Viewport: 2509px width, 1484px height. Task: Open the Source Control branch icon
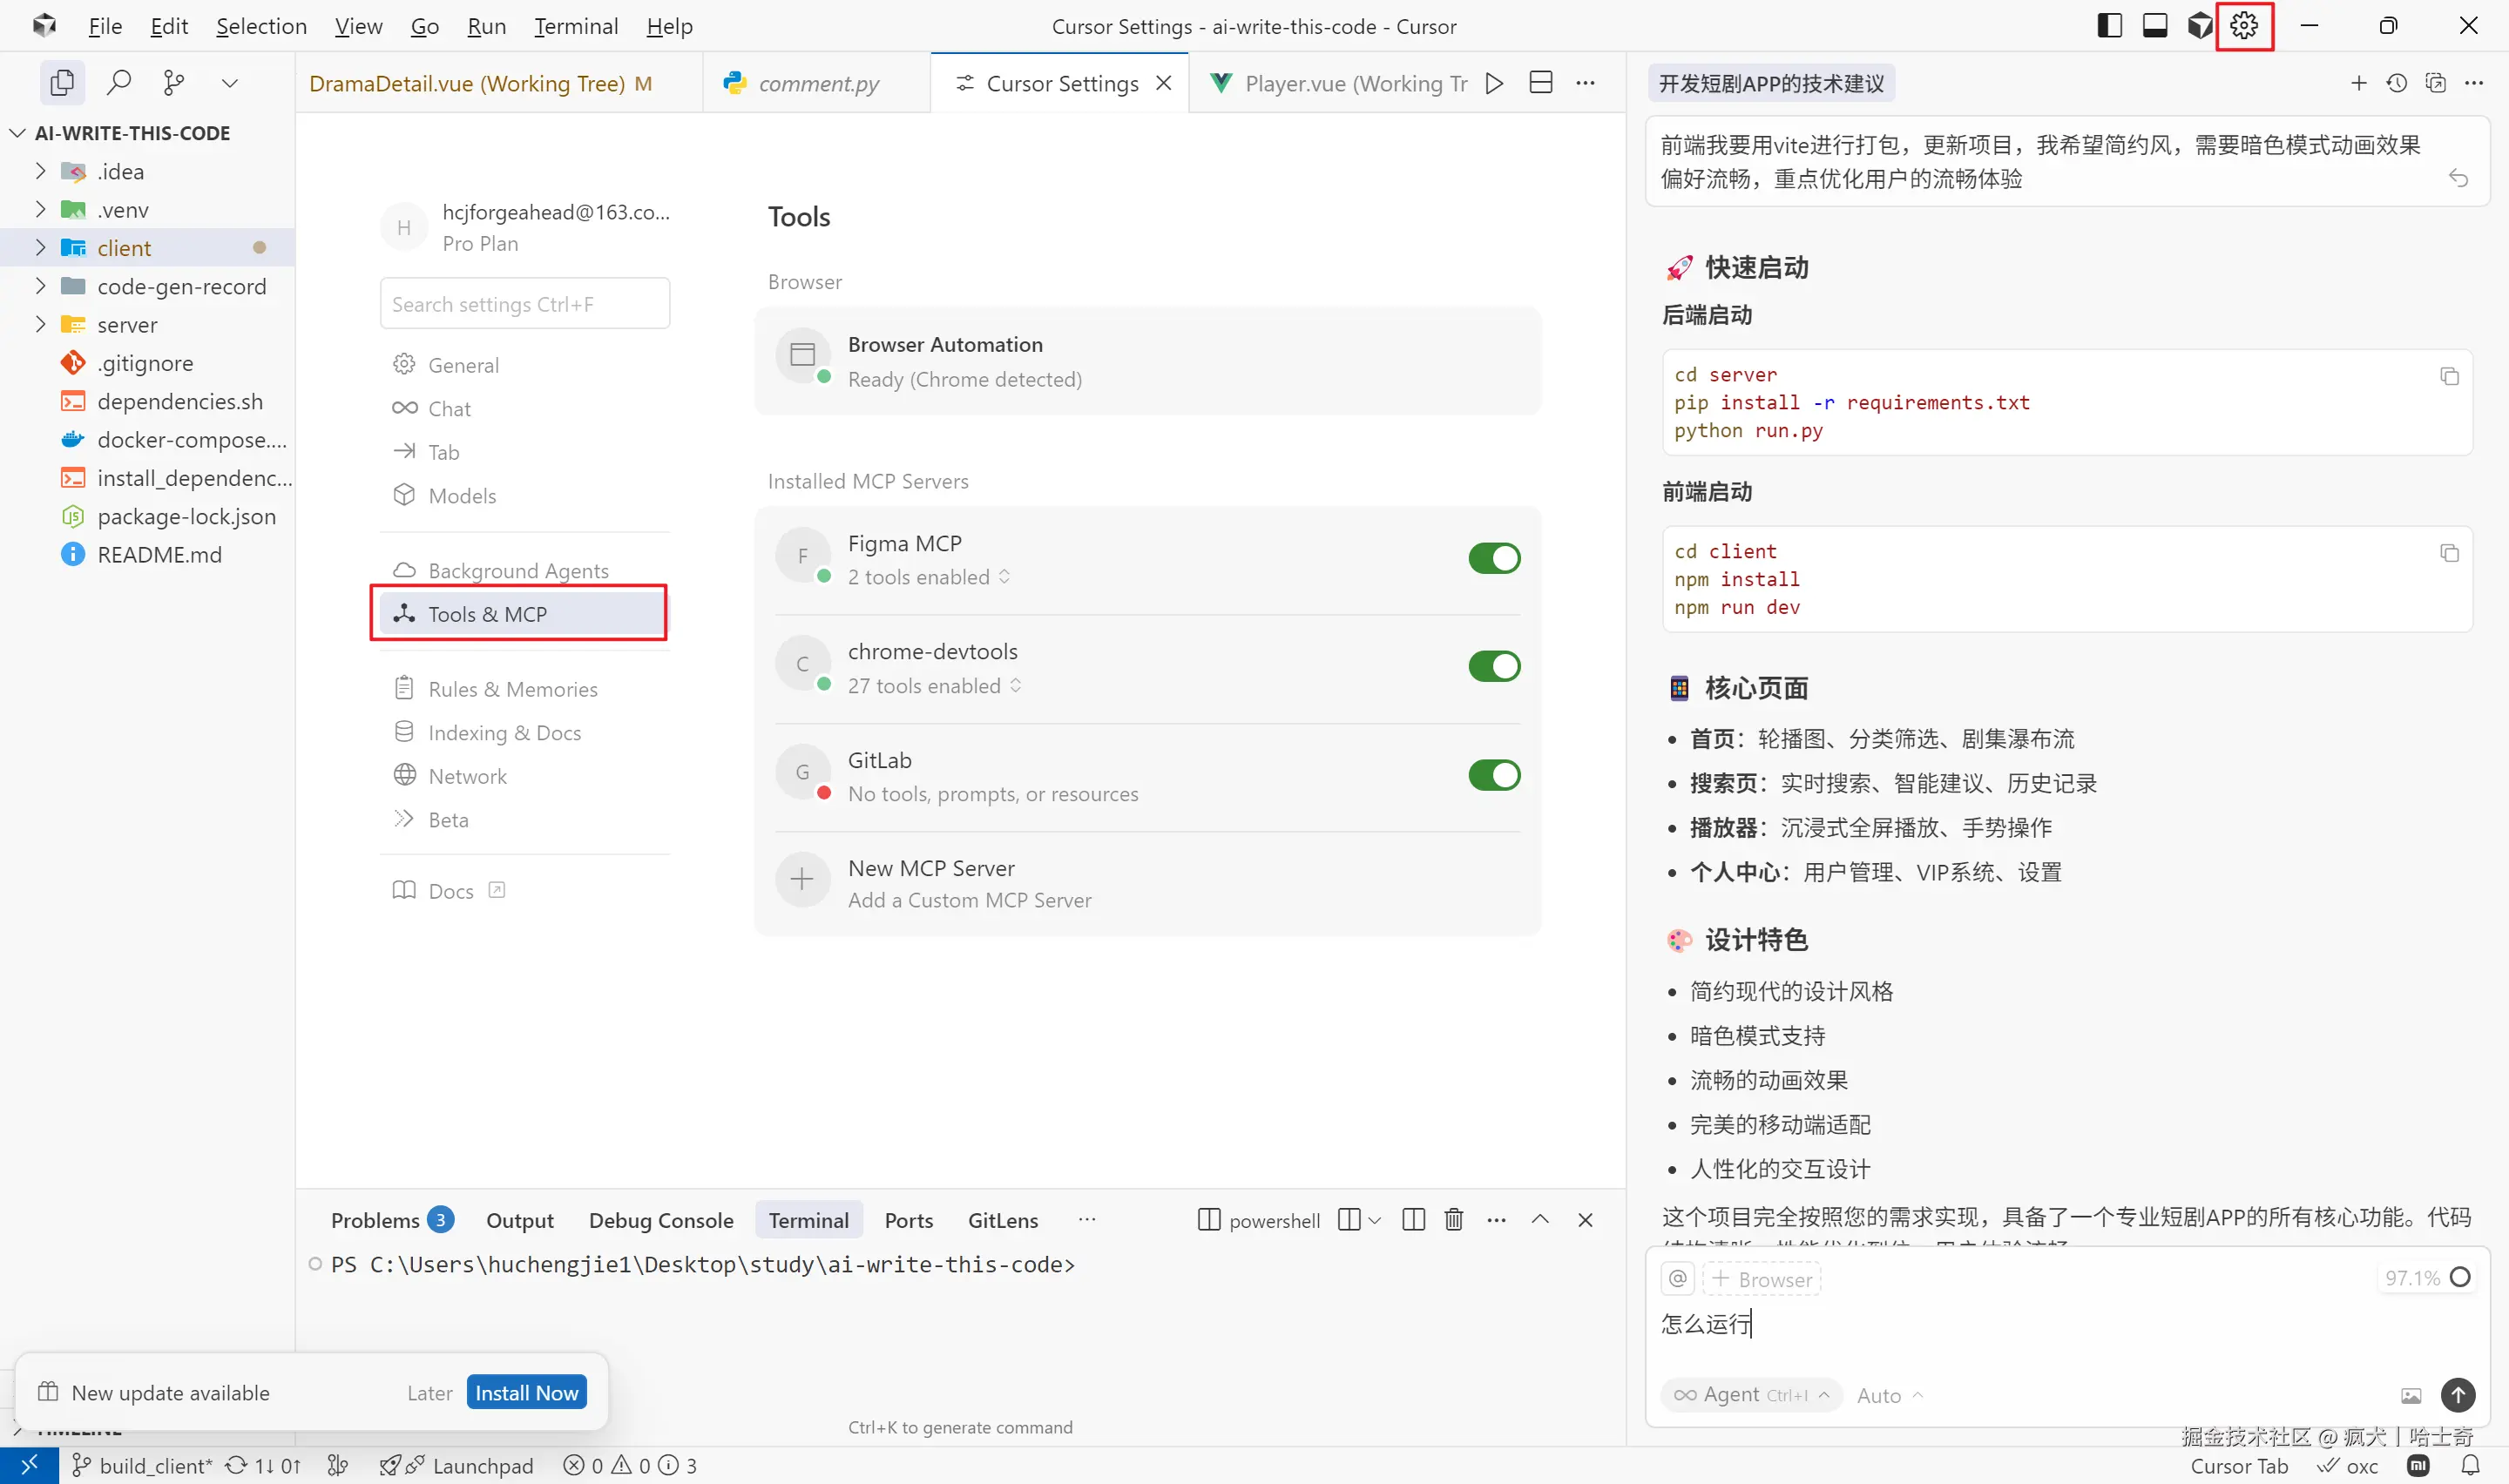point(173,82)
